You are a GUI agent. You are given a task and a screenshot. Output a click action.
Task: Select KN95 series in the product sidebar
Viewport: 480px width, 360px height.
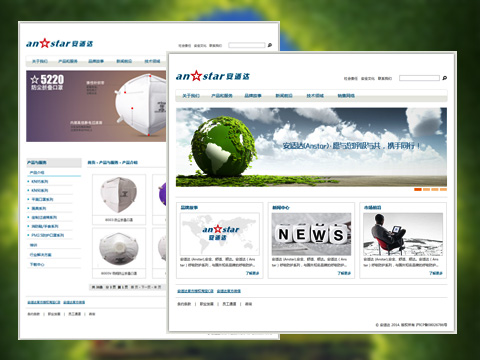[x=40, y=181]
